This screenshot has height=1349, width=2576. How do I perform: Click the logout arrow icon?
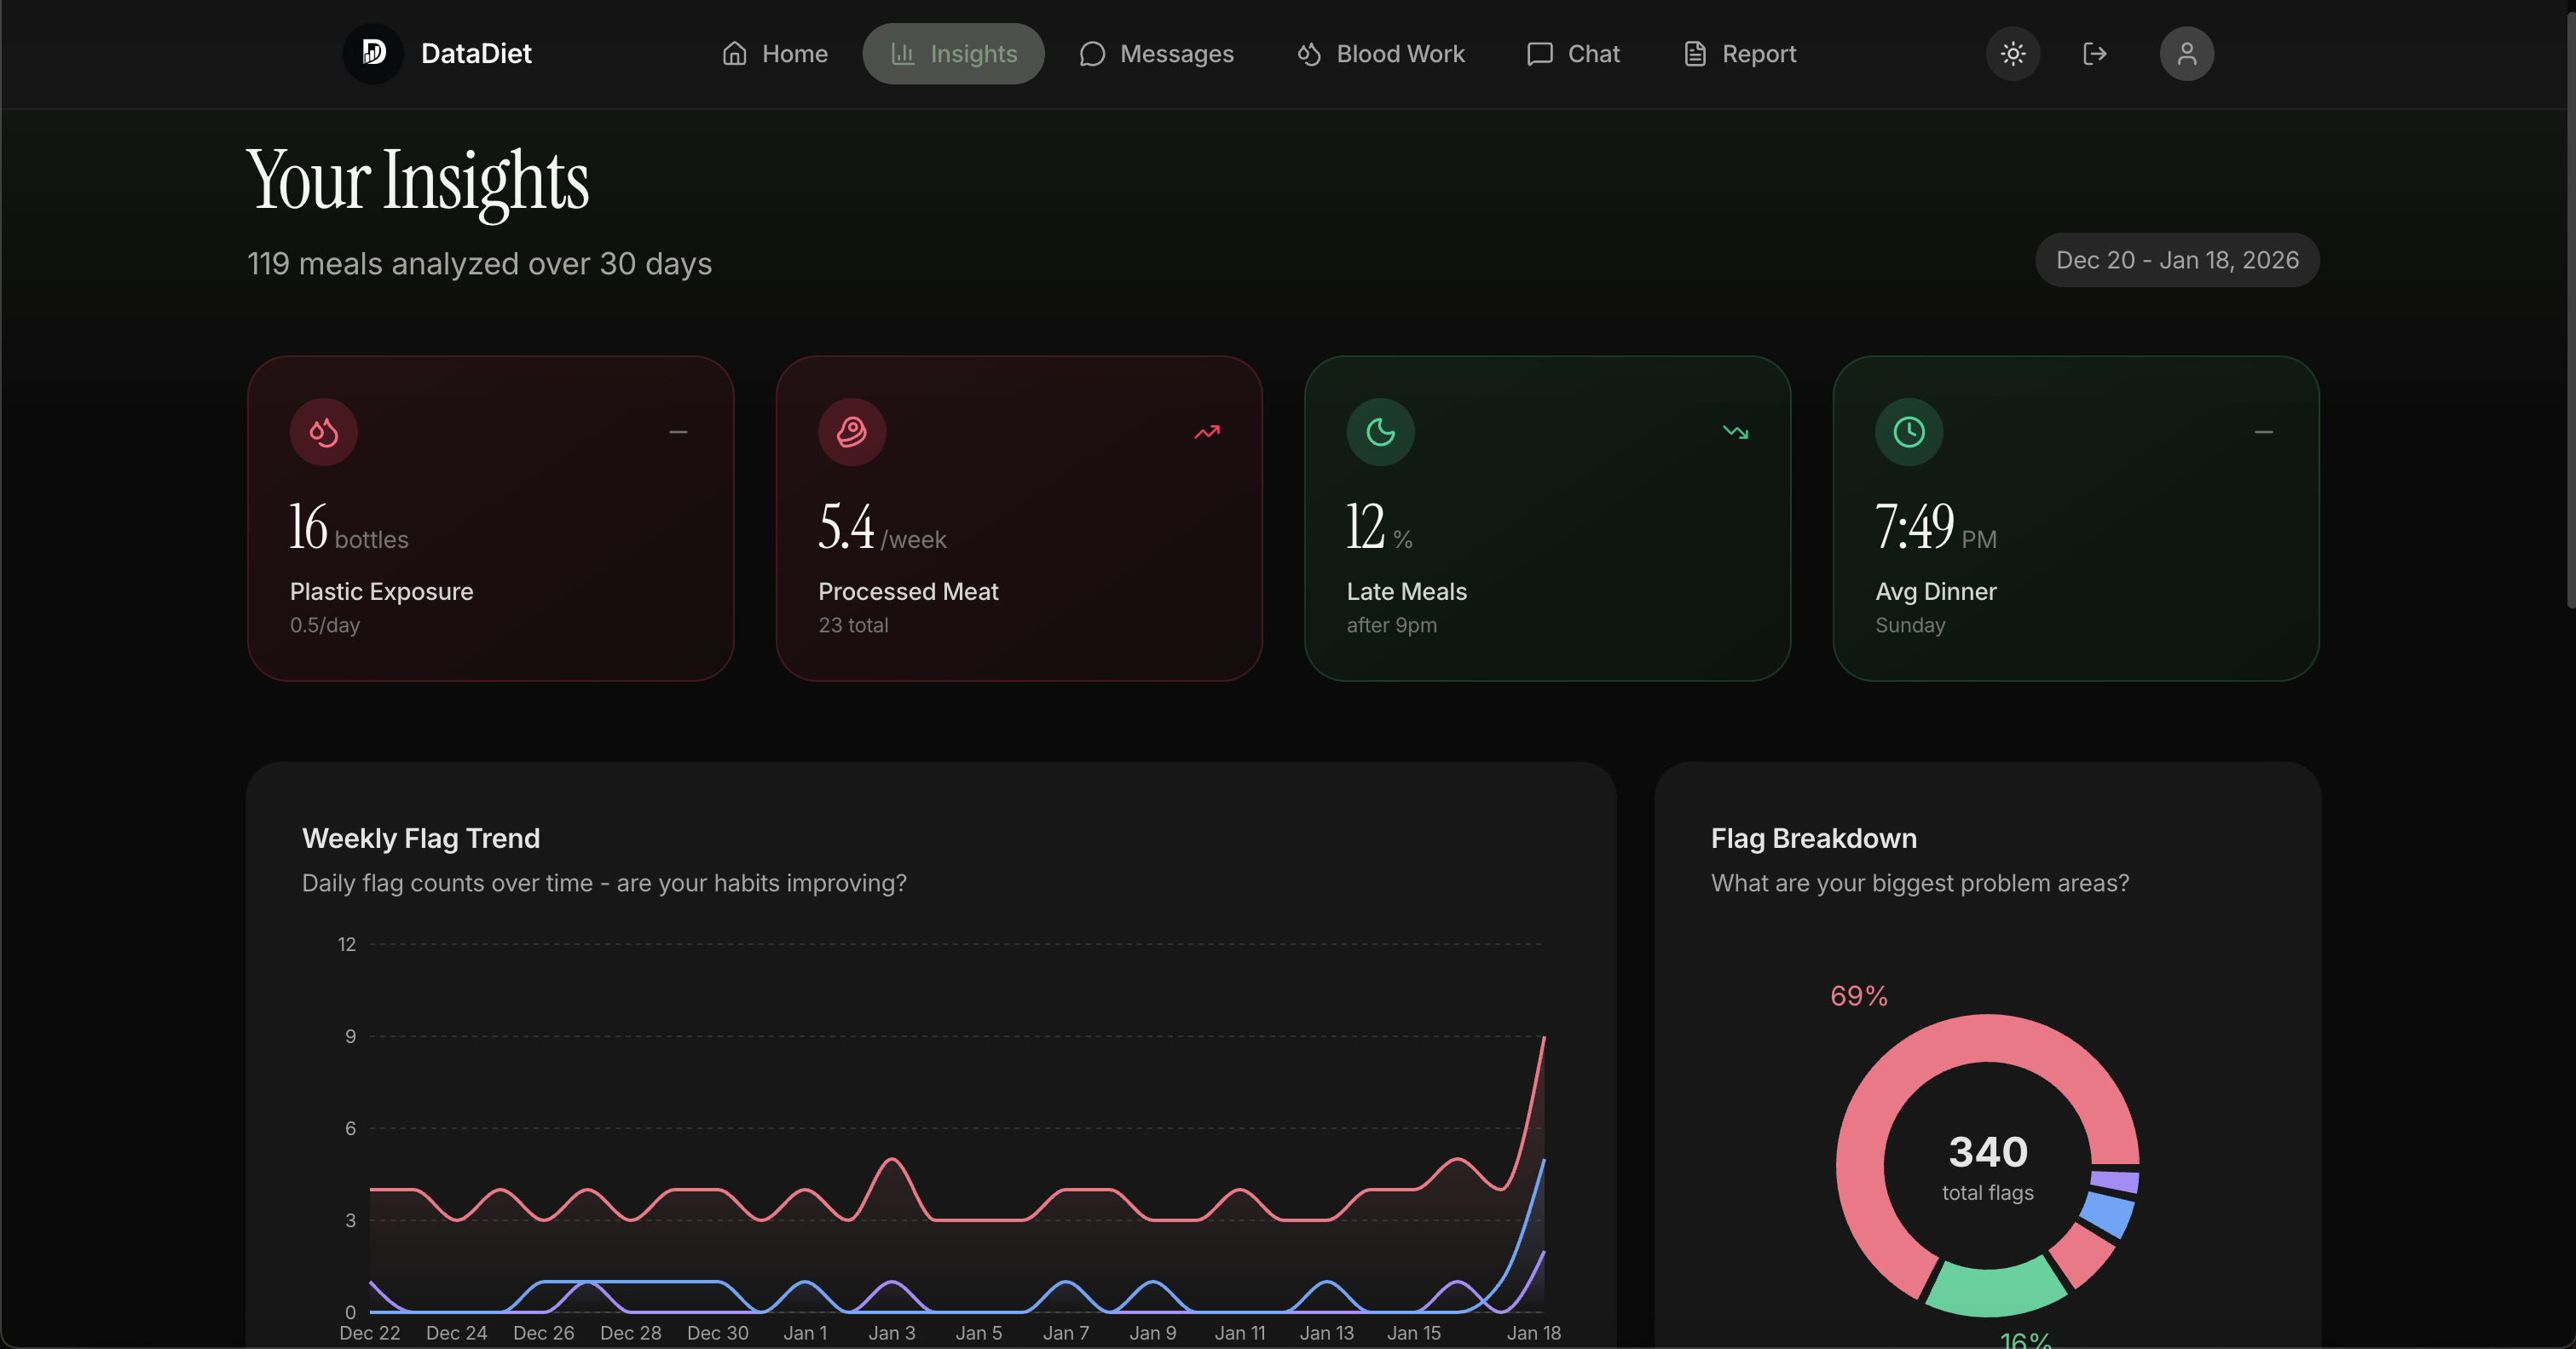[2094, 53]
